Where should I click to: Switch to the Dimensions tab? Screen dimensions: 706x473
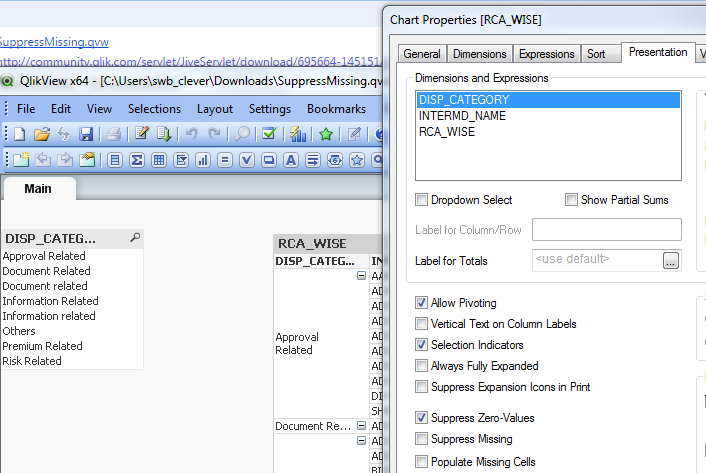click(480, 54)
